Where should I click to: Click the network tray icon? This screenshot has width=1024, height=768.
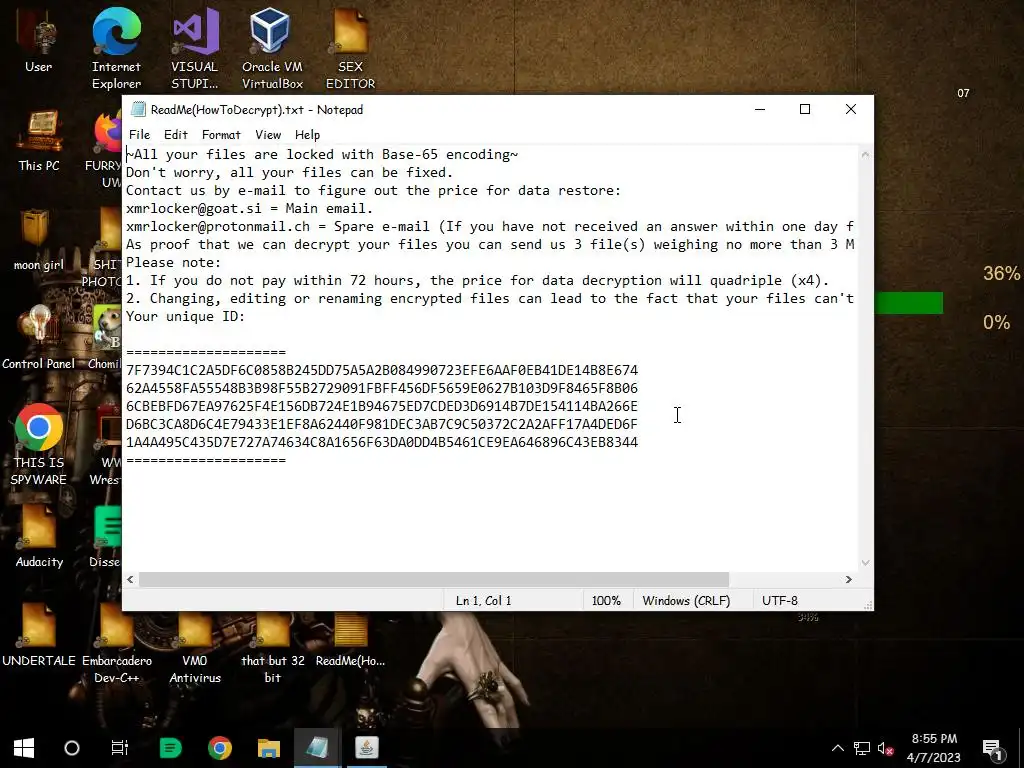(861, 748)
